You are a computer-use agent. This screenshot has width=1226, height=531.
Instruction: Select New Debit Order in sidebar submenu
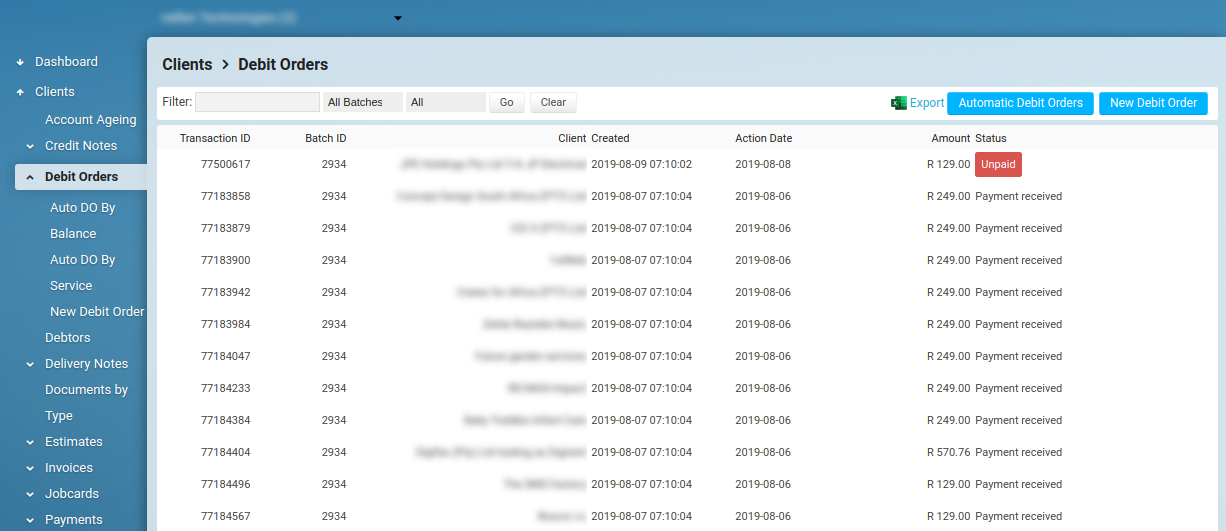pyautogui.click(x=97, y=312)
